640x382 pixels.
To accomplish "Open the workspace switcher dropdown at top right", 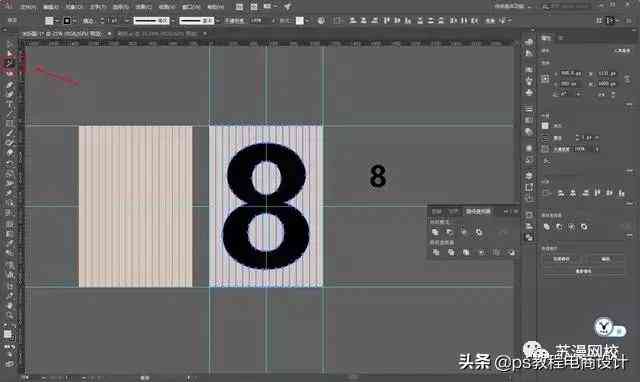I will pos(513,7).
